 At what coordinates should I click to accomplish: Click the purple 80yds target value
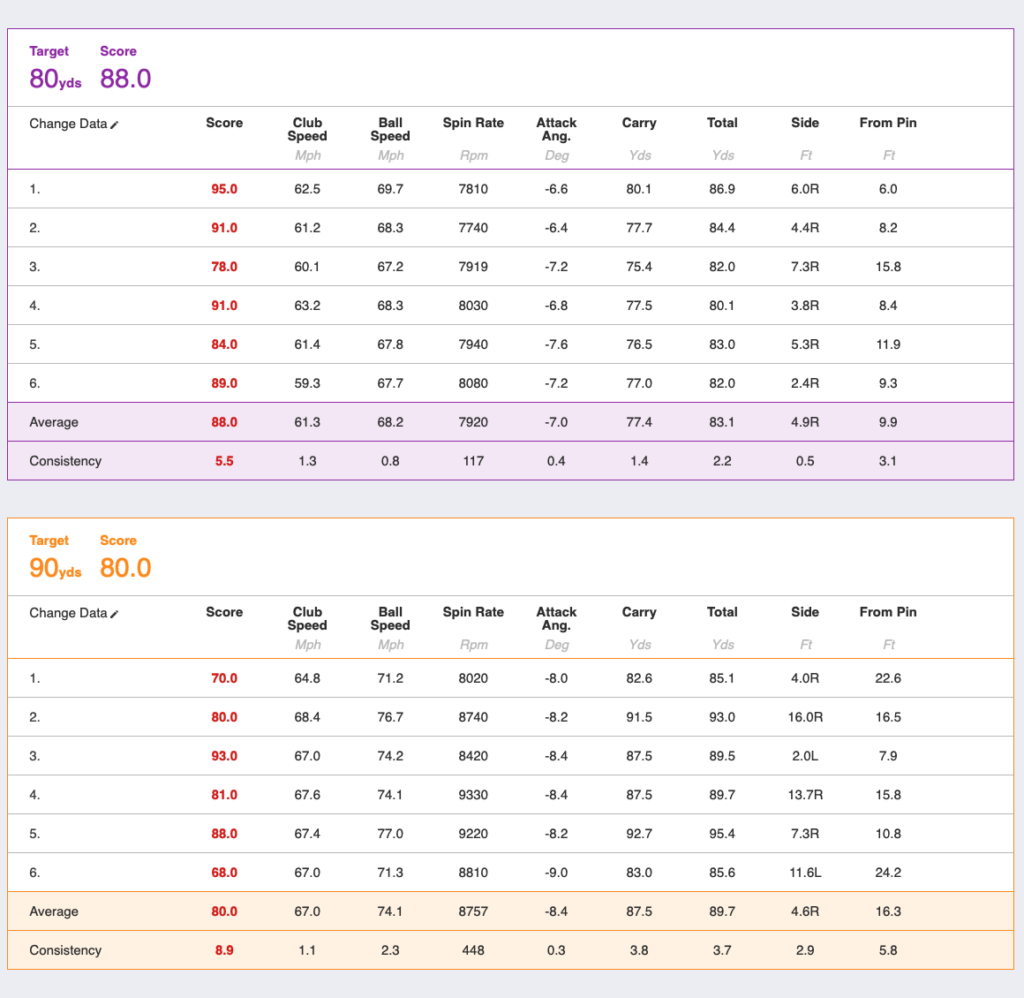coord(55,79)
